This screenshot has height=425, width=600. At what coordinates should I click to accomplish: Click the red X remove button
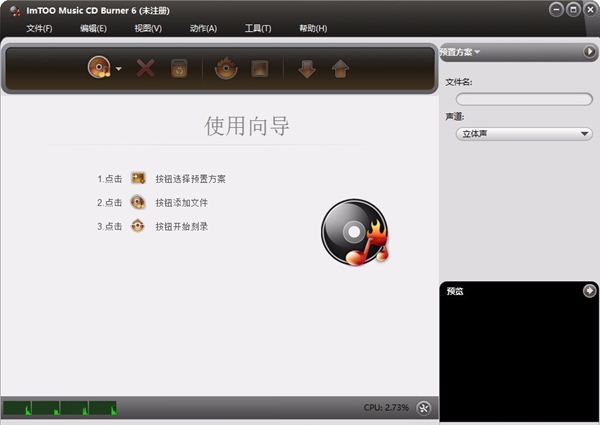pyautogui.click(x=145, y=68)
